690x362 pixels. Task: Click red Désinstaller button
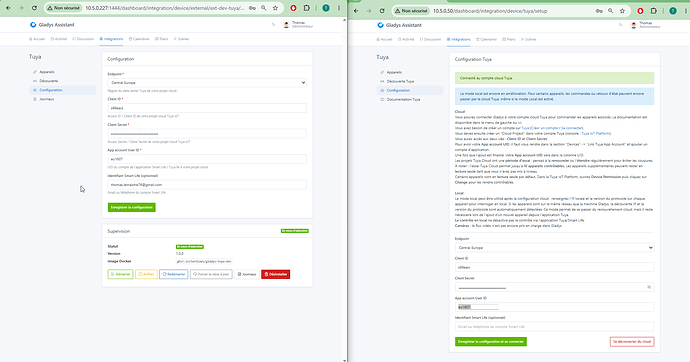pyautogui.click(x=275, y=274)
